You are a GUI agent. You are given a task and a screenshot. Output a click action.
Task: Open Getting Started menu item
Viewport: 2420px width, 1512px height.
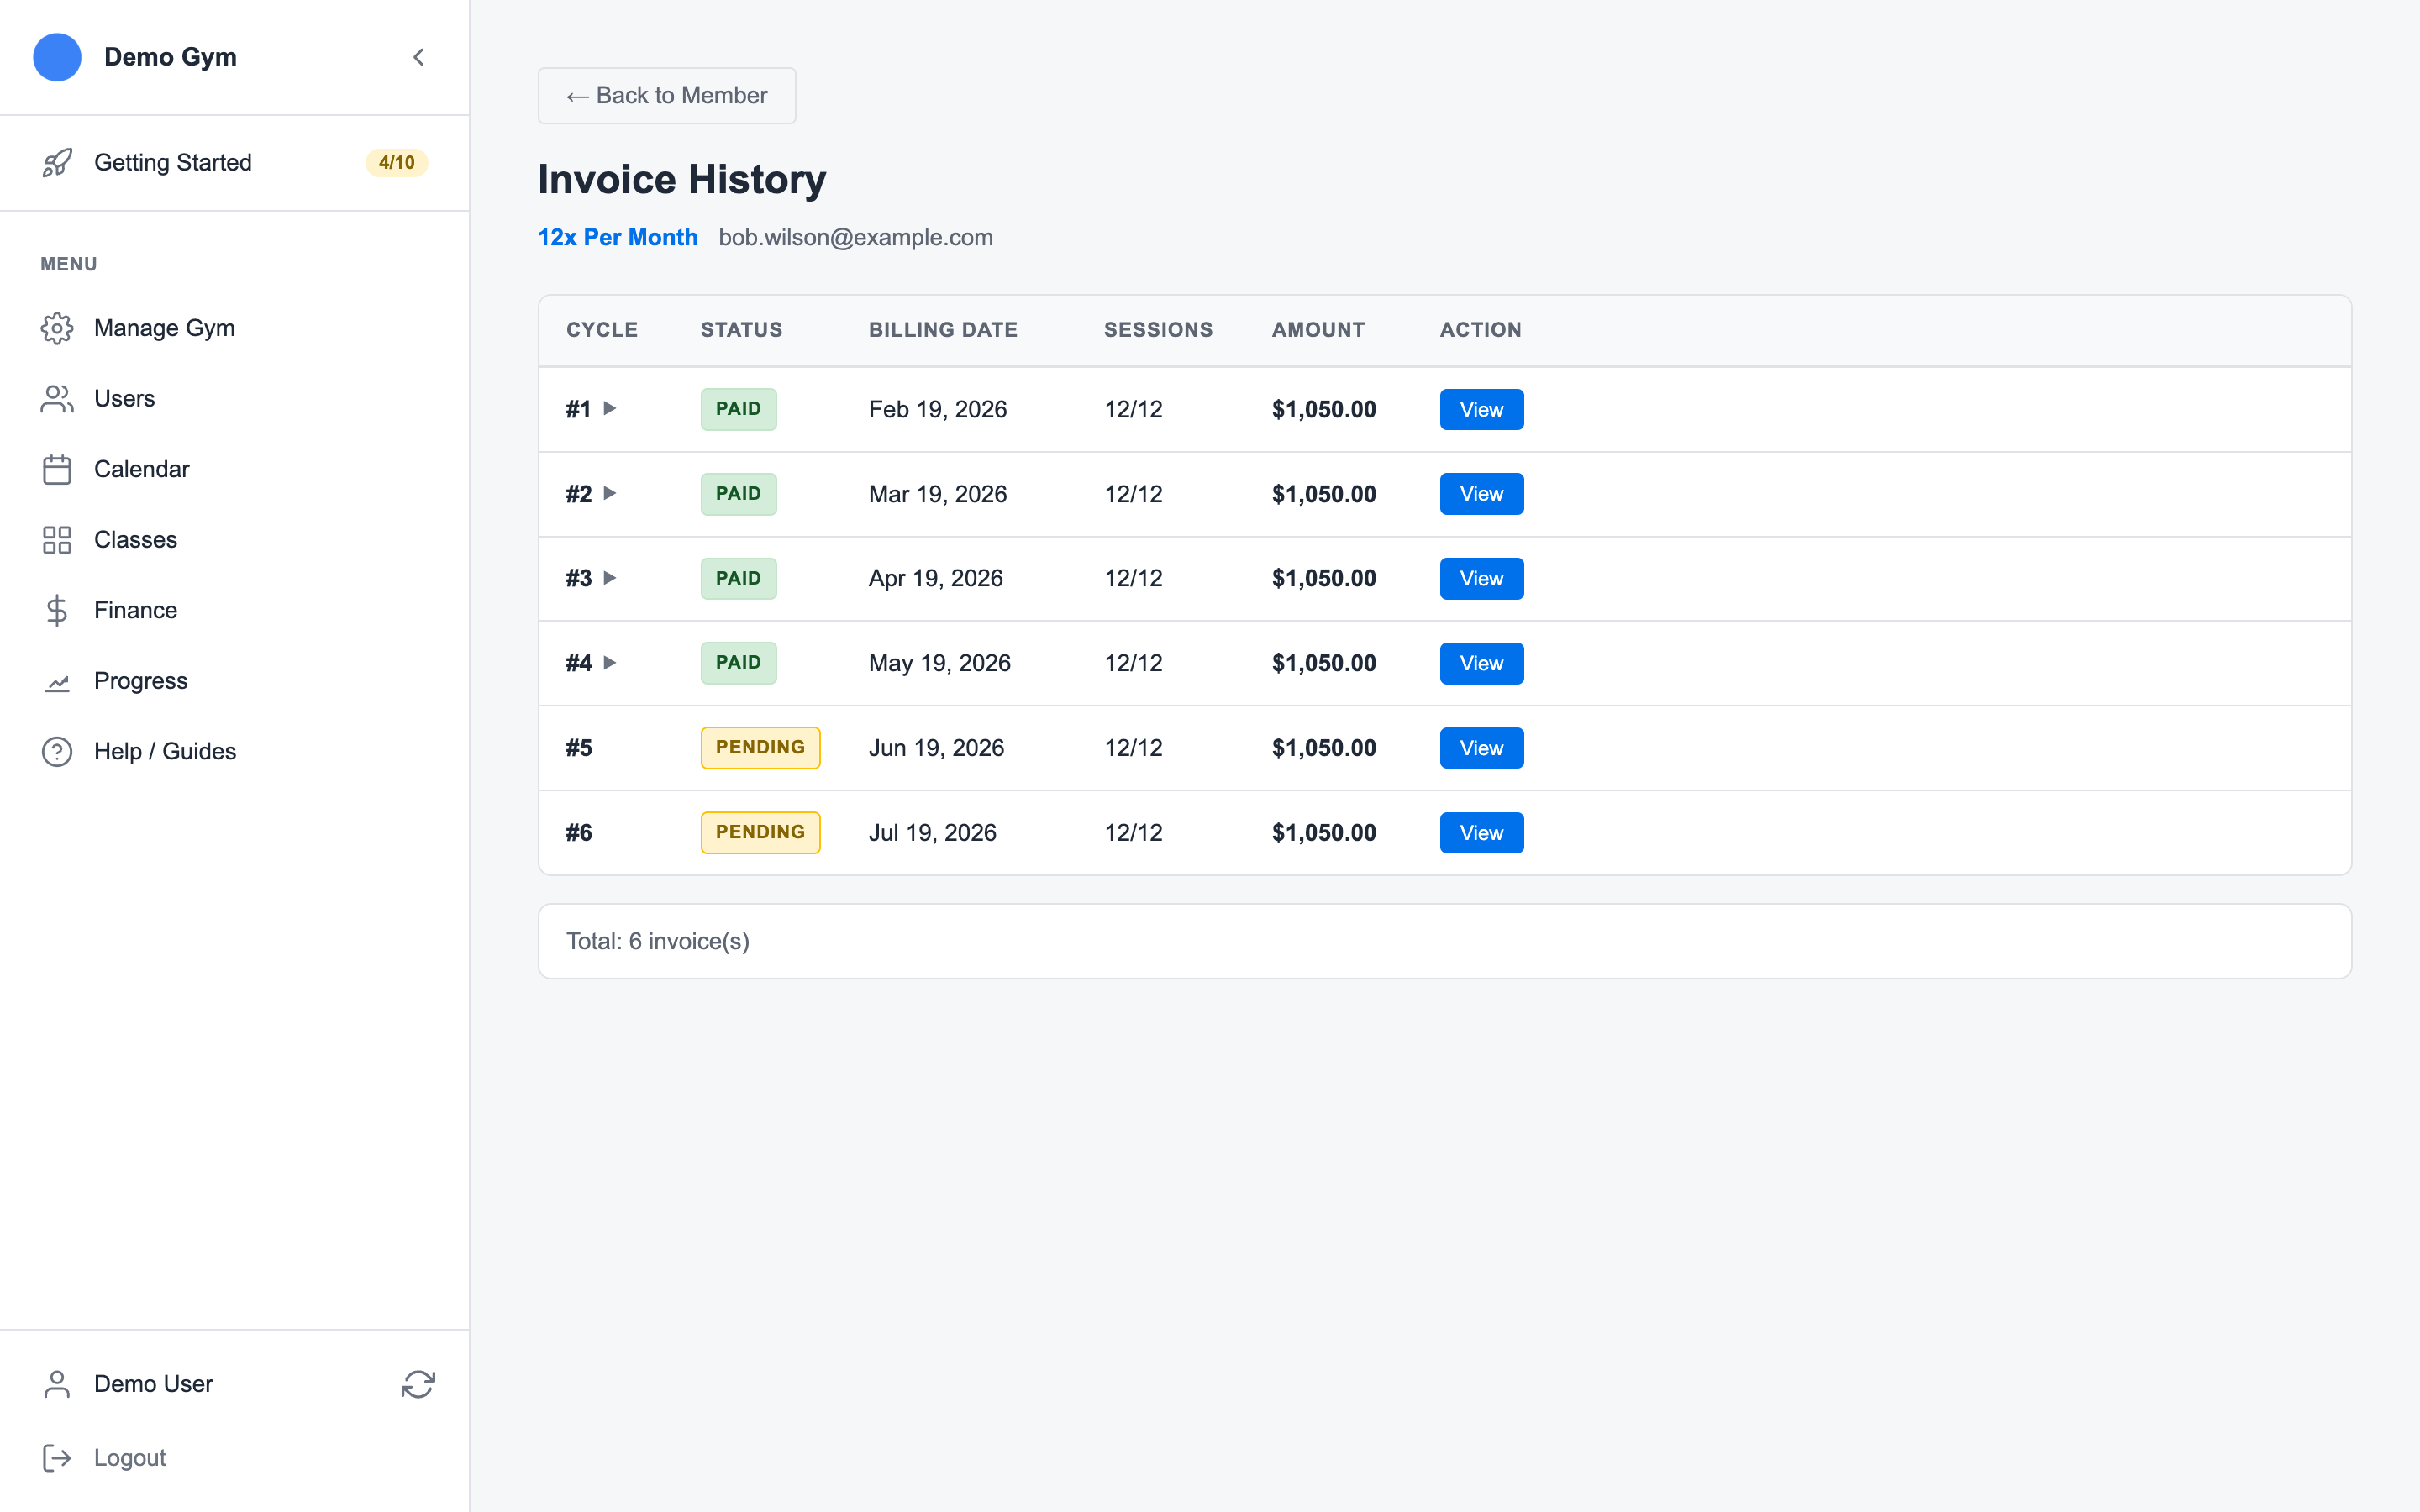pos(234,163)
